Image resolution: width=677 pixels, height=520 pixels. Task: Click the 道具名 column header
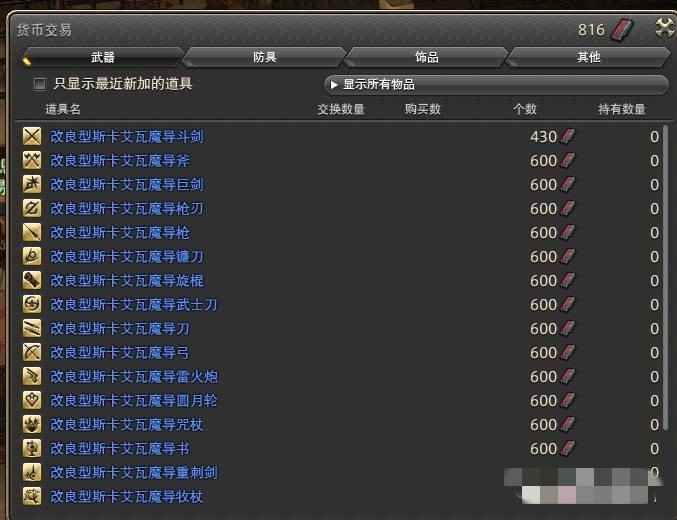63,109
